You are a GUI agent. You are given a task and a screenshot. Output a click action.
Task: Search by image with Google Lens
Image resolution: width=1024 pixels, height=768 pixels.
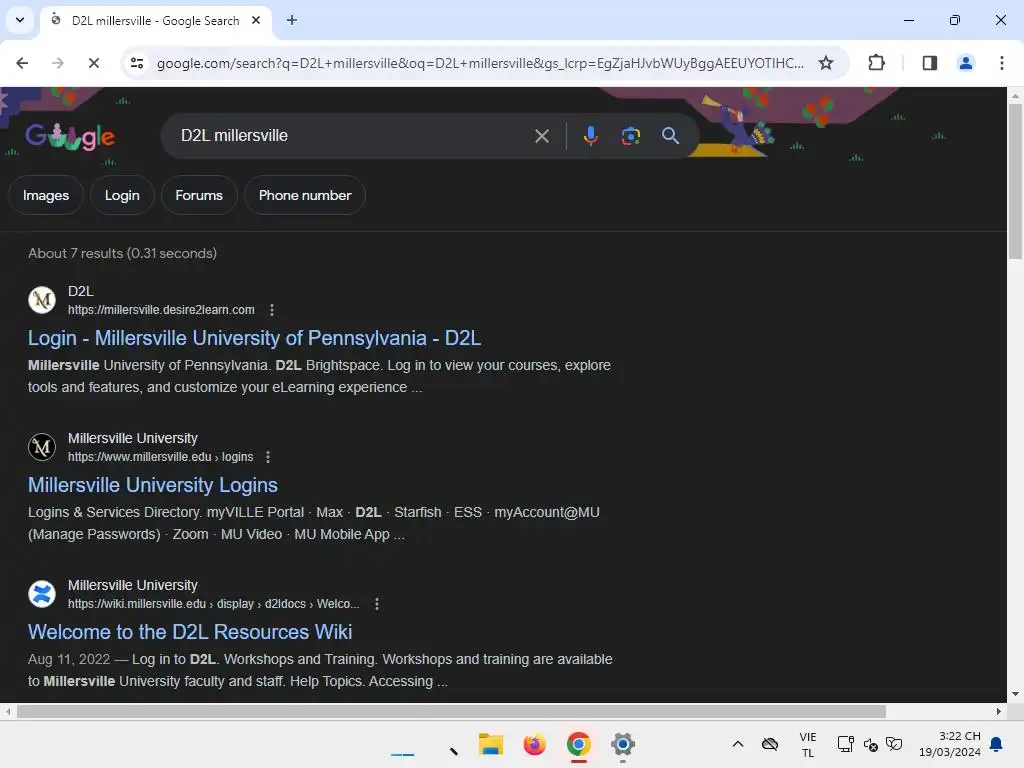(630, 136)
